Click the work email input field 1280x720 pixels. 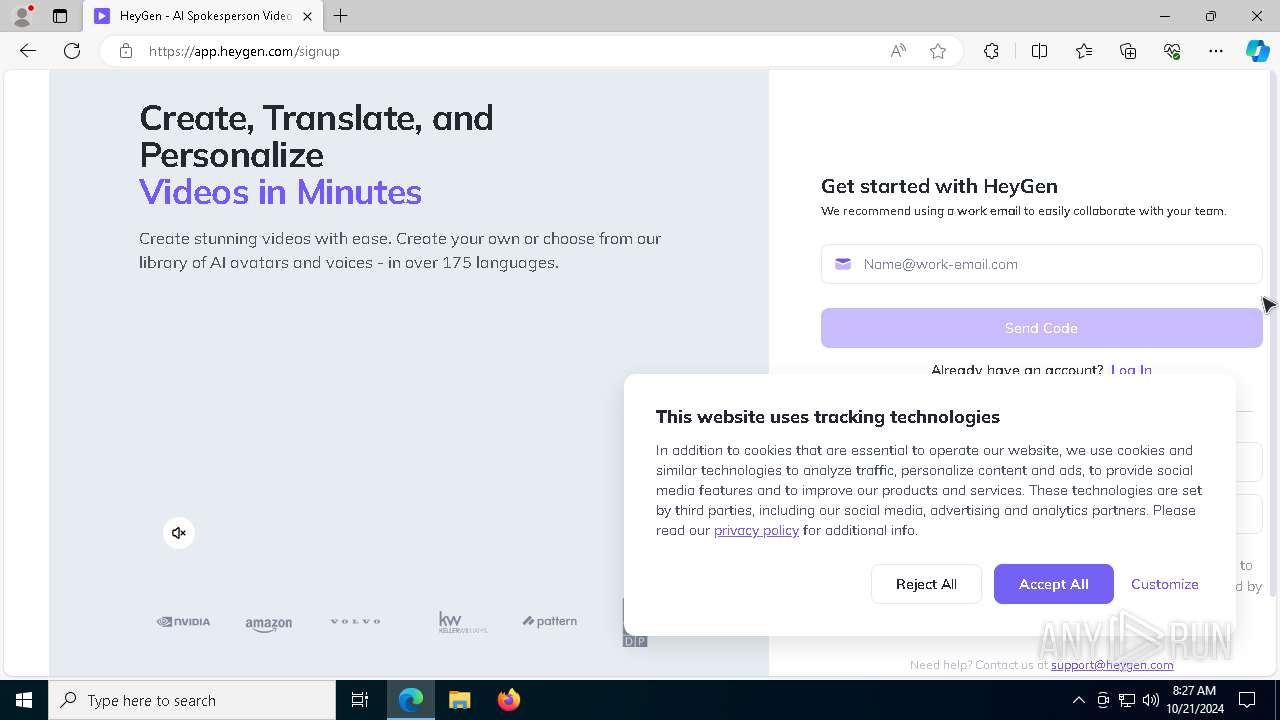[1041, 264]
